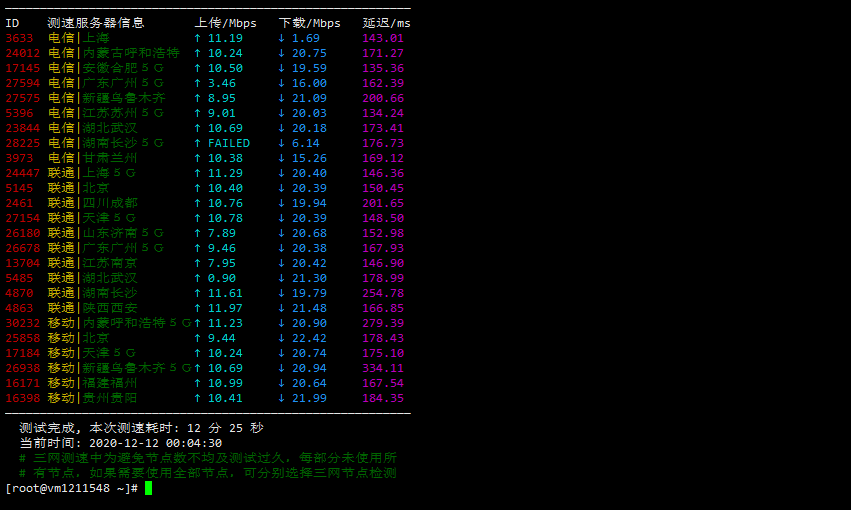Click the upload arrow in server 3633 row
This screenshot has width=851, height=510.
pyautogui.click(x=198, y=38)
